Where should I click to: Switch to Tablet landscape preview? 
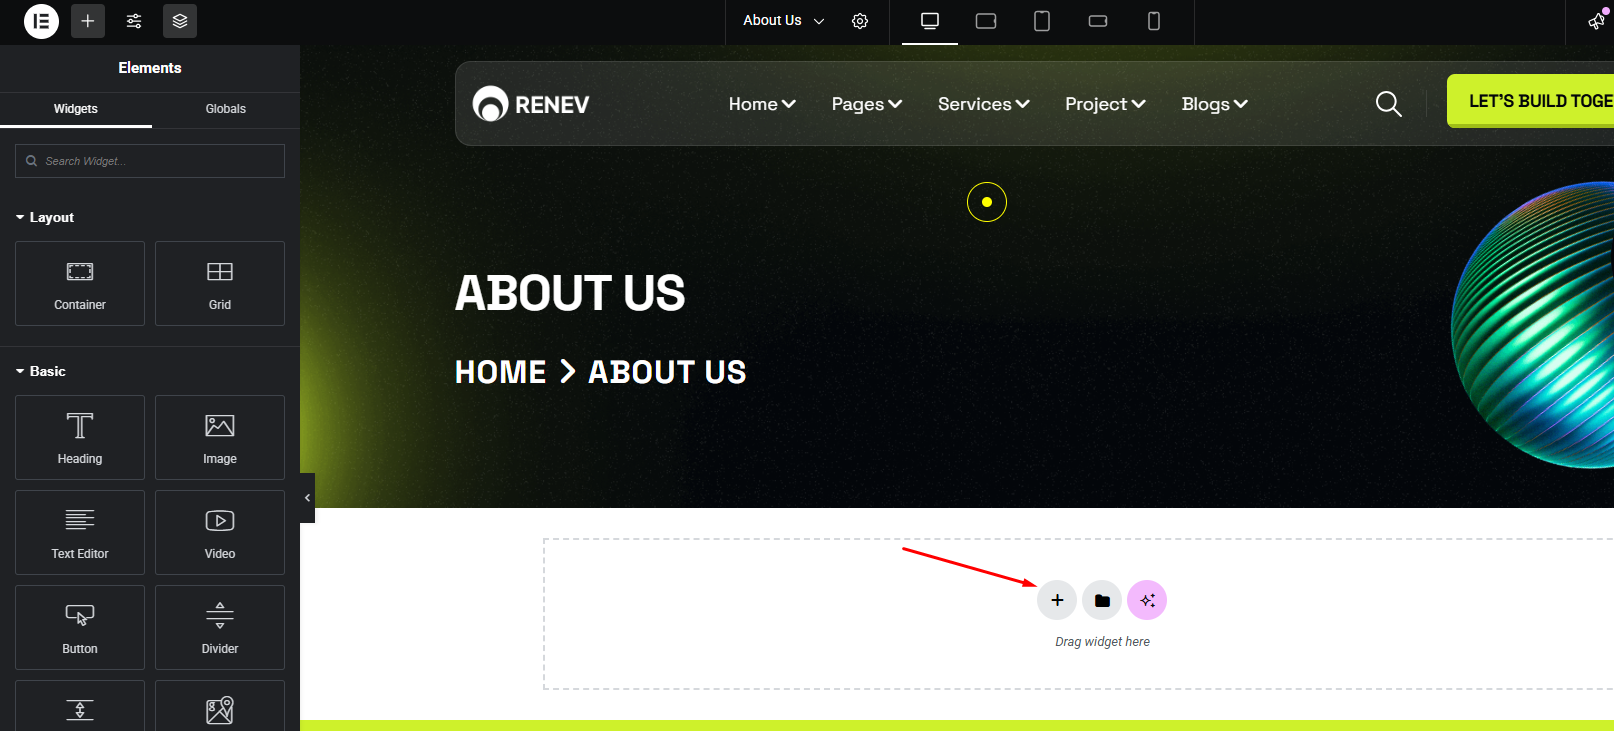coord(986,21)
